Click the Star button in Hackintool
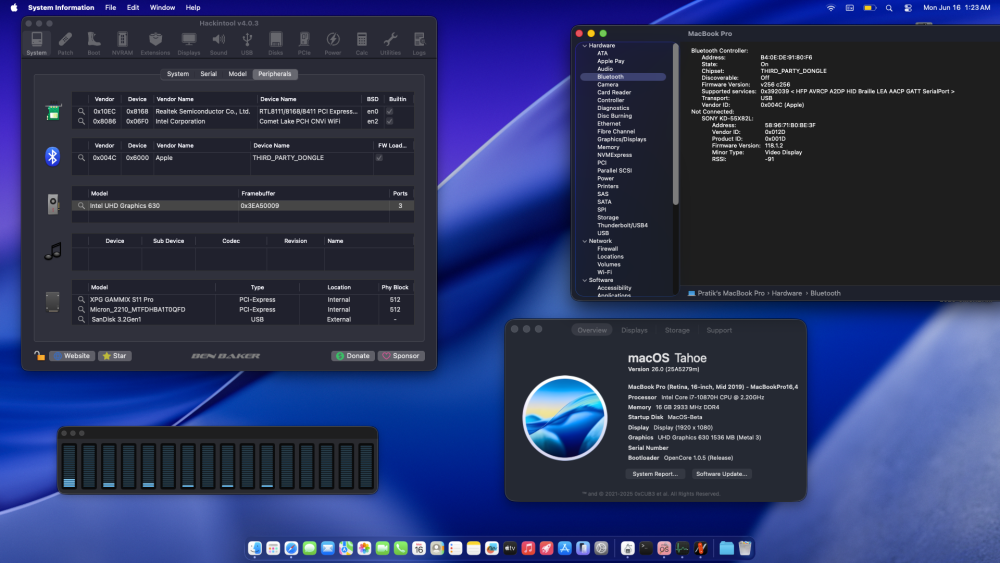The image size is (1000, 563). (115, 356)
